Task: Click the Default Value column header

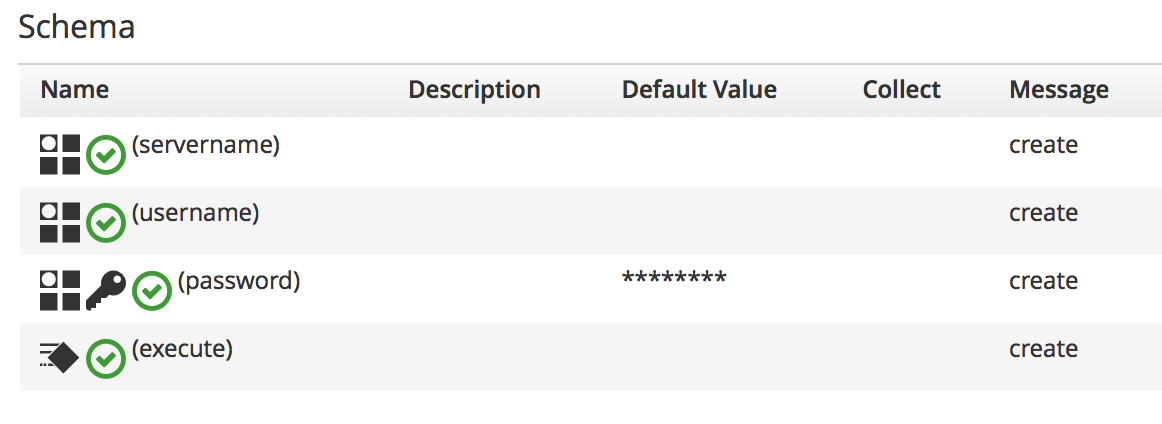Action: tap(699, 90)
